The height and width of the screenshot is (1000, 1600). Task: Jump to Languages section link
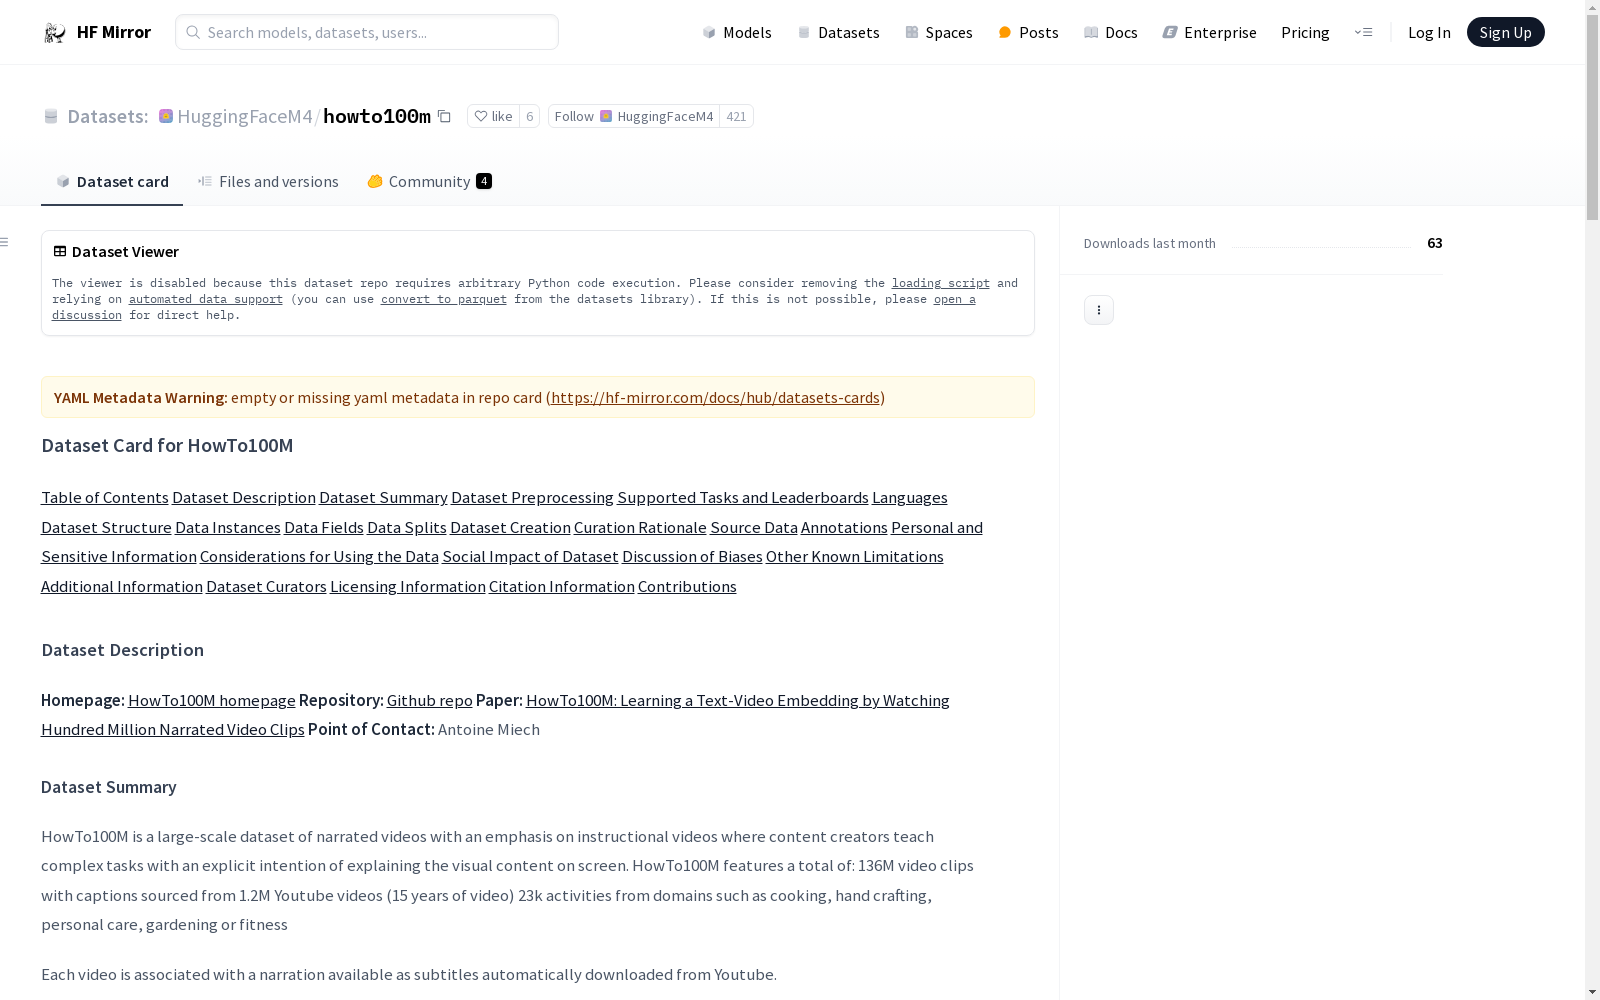click(910, 498)
